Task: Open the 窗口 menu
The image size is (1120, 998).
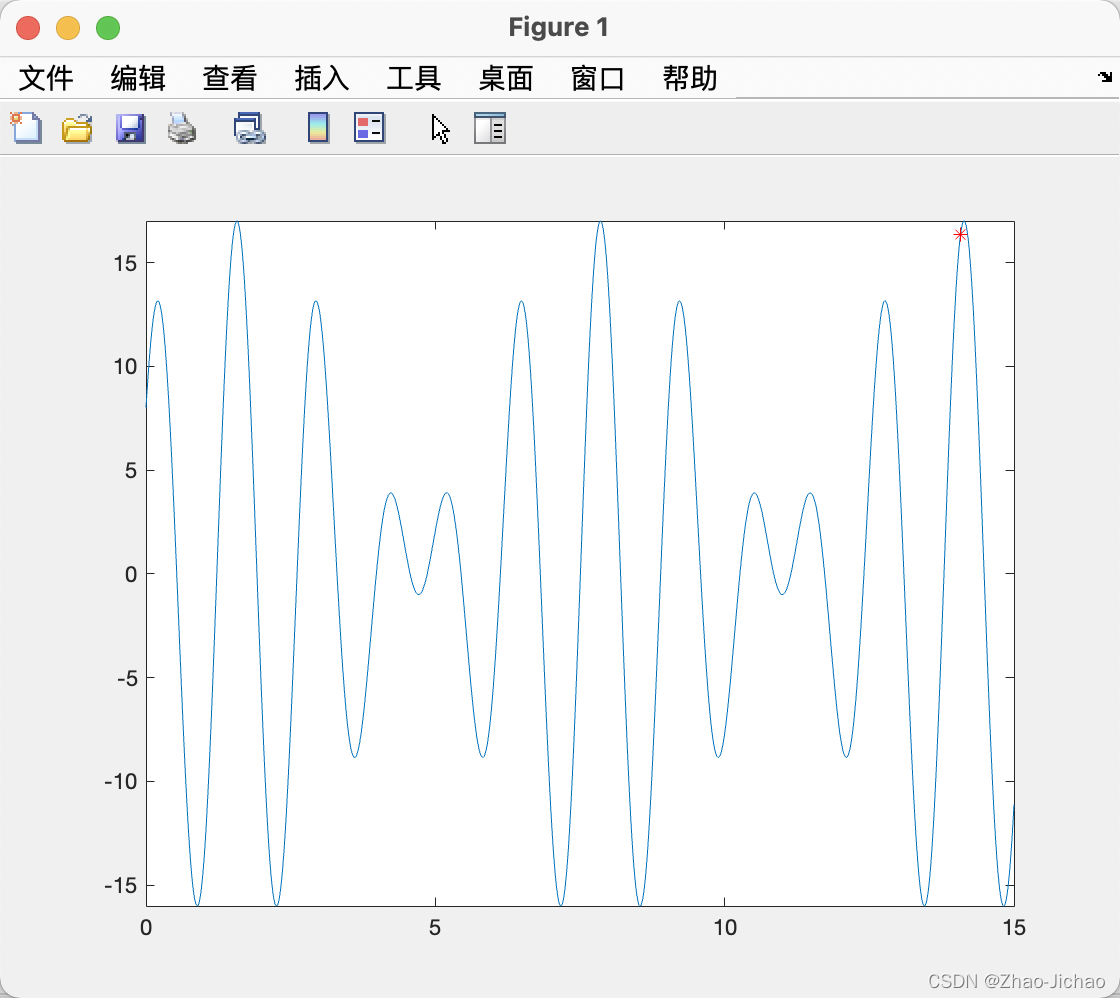Action: pyautogui.click(x=598, y=78)
